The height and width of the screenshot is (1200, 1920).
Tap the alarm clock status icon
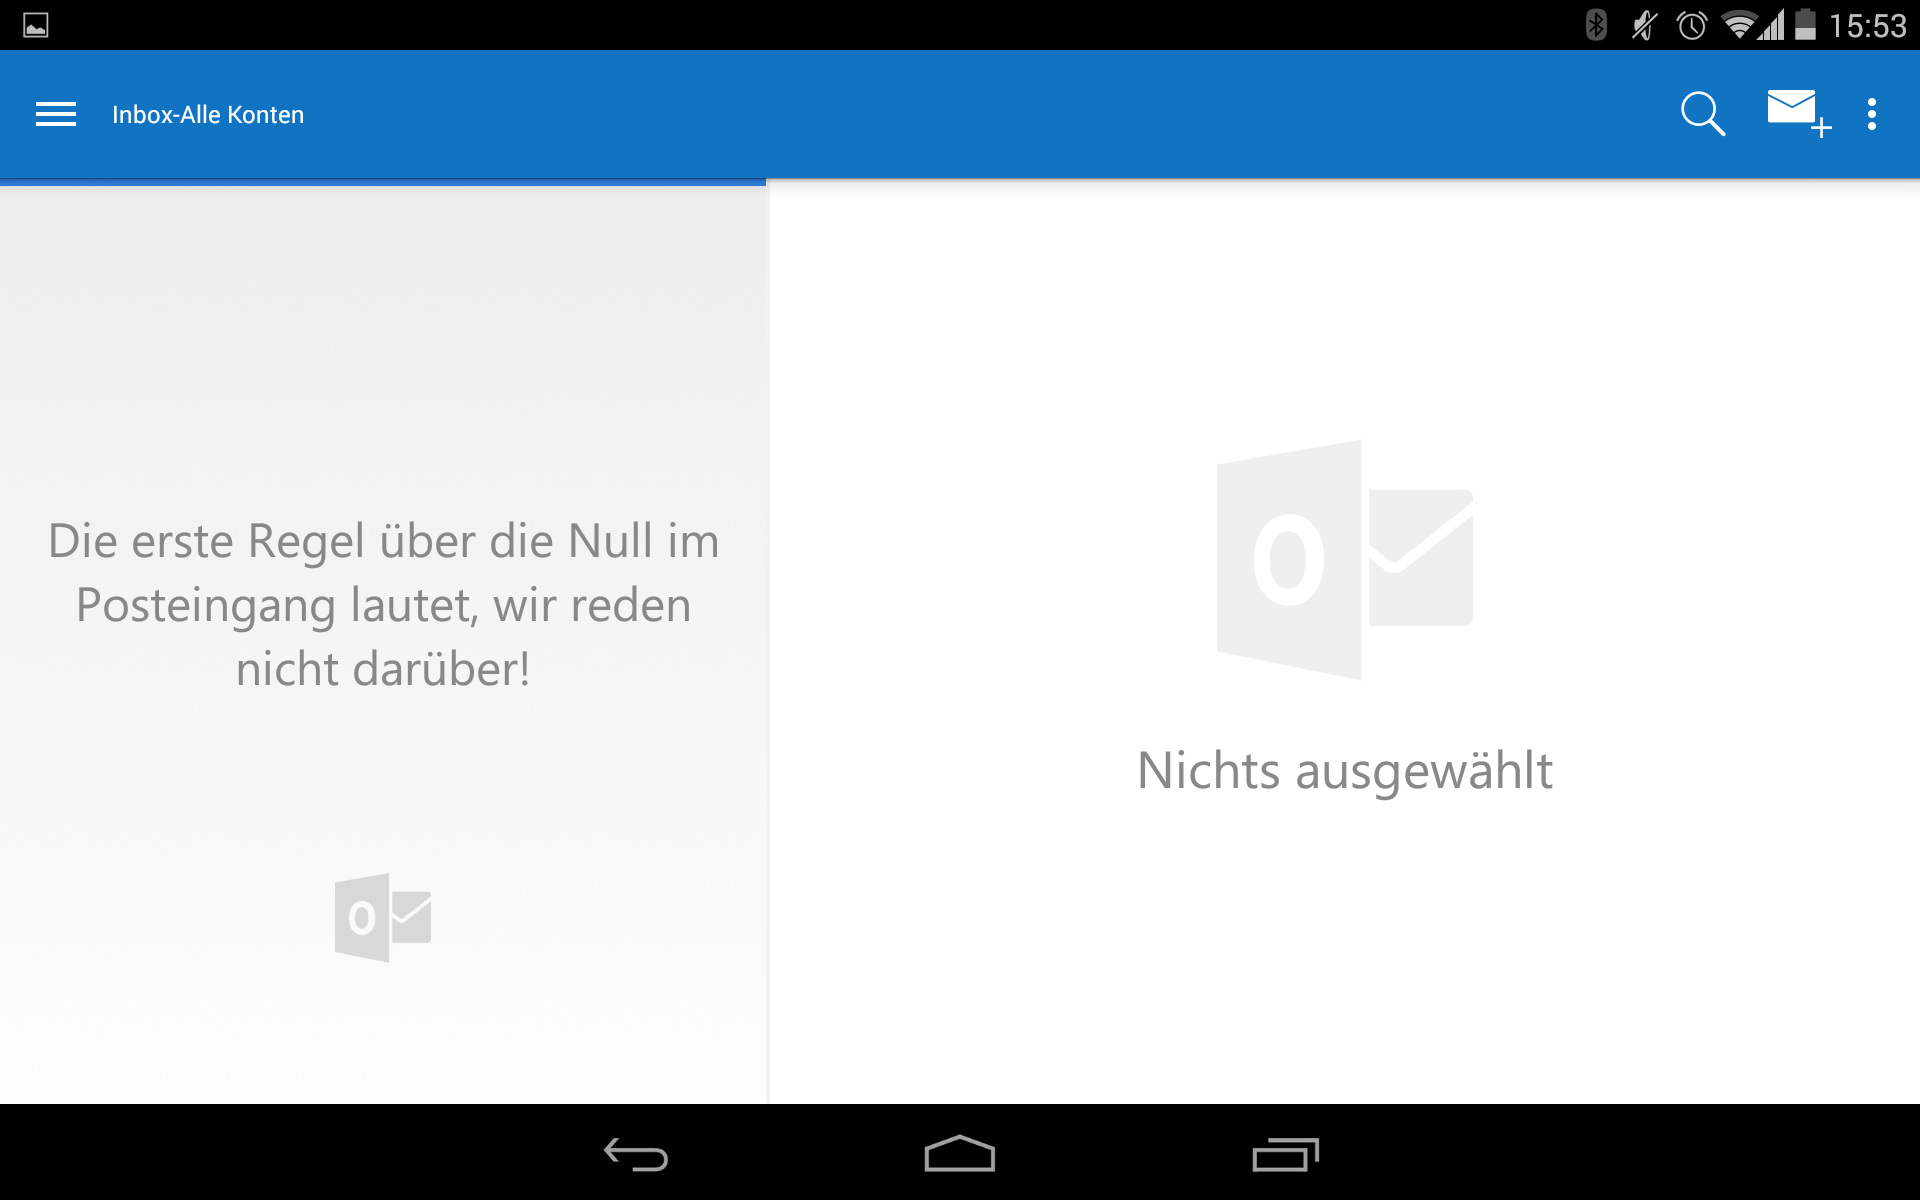coord(1692,24)
